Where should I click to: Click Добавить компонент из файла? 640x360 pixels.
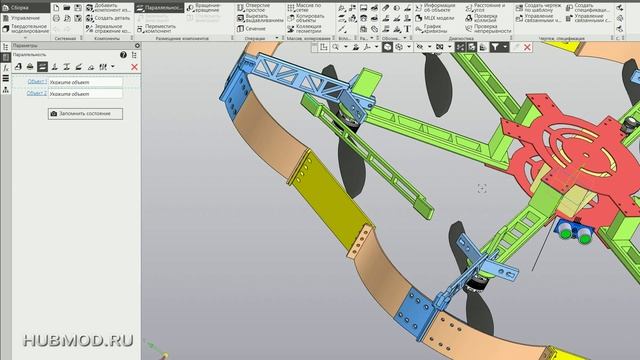pos(108,7)
